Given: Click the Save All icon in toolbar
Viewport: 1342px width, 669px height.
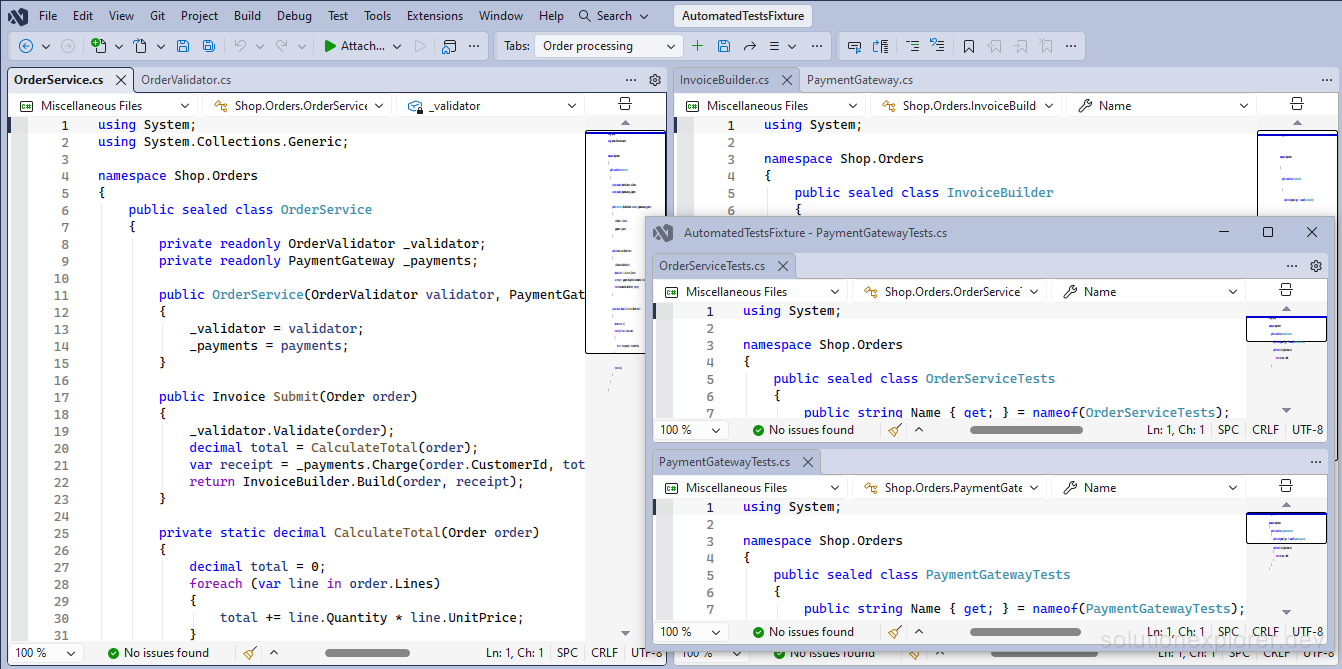Looking at the screenshot, I should coord(209,46).
